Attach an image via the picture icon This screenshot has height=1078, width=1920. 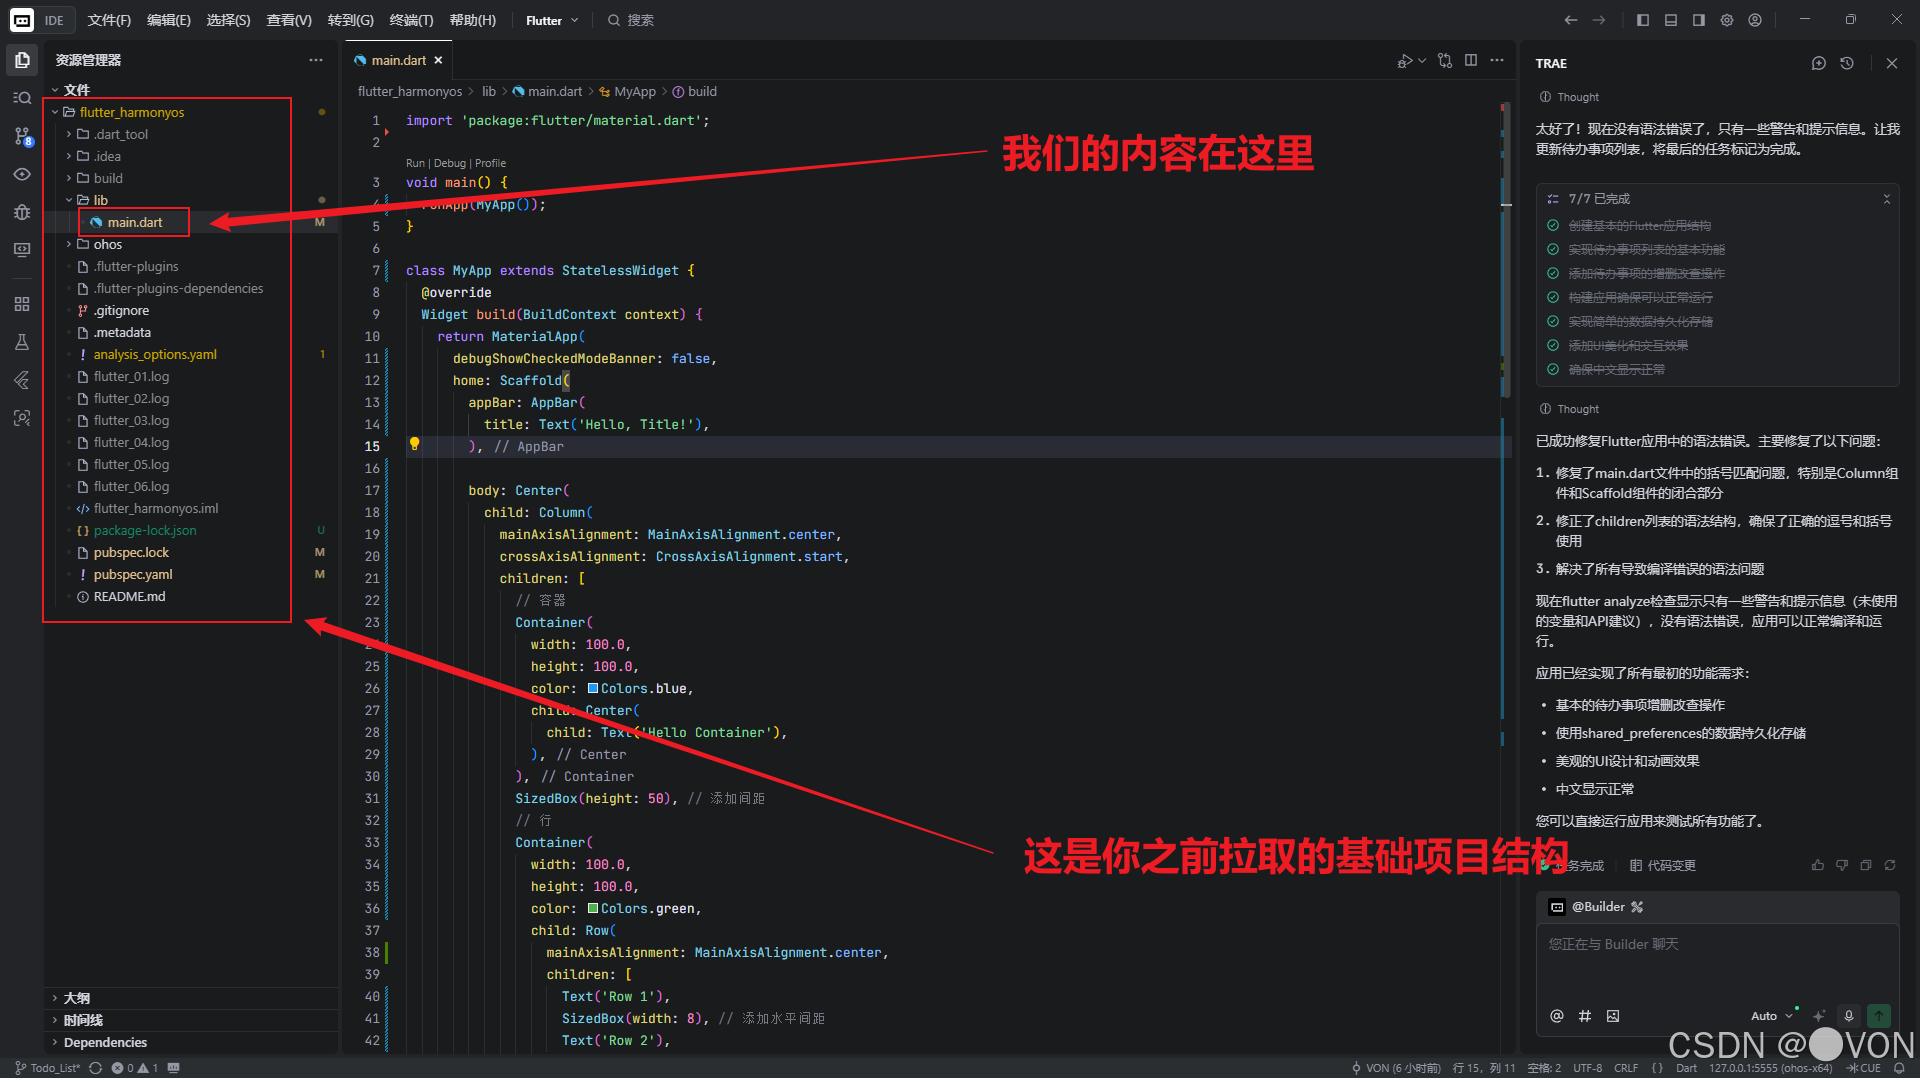coord(1613,1016)
